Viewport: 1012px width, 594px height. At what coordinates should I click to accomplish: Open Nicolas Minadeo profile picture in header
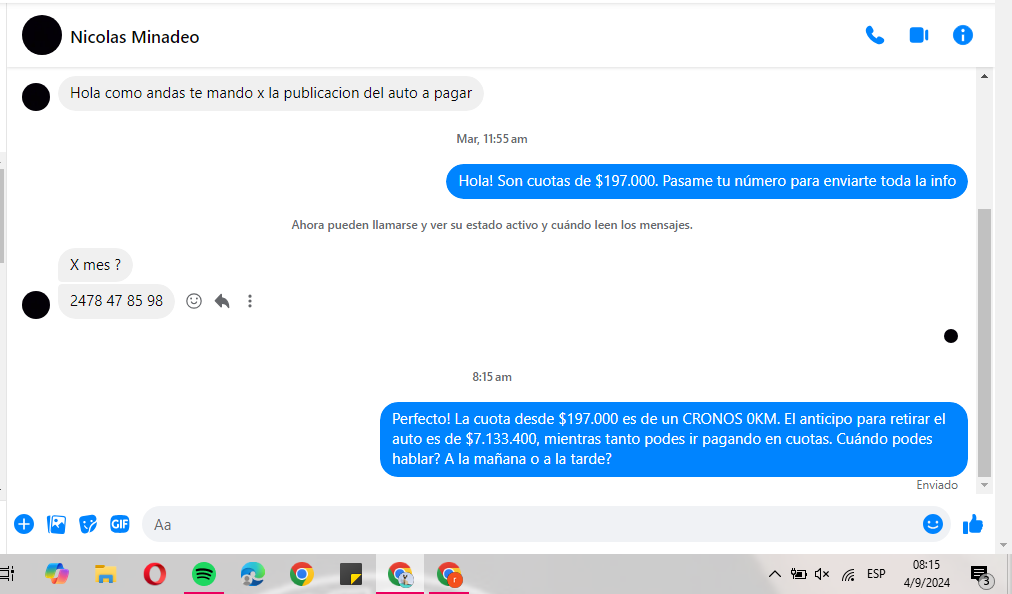(x=42, y=35)
